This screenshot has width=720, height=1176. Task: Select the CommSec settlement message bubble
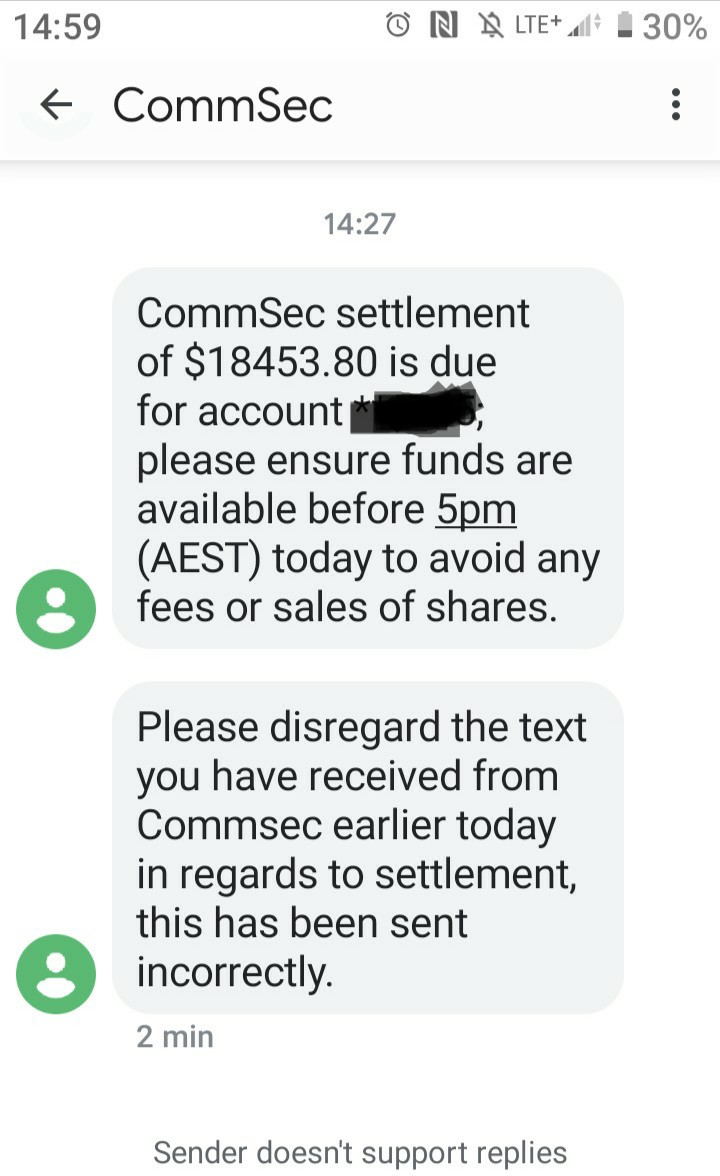click(367, 458)
